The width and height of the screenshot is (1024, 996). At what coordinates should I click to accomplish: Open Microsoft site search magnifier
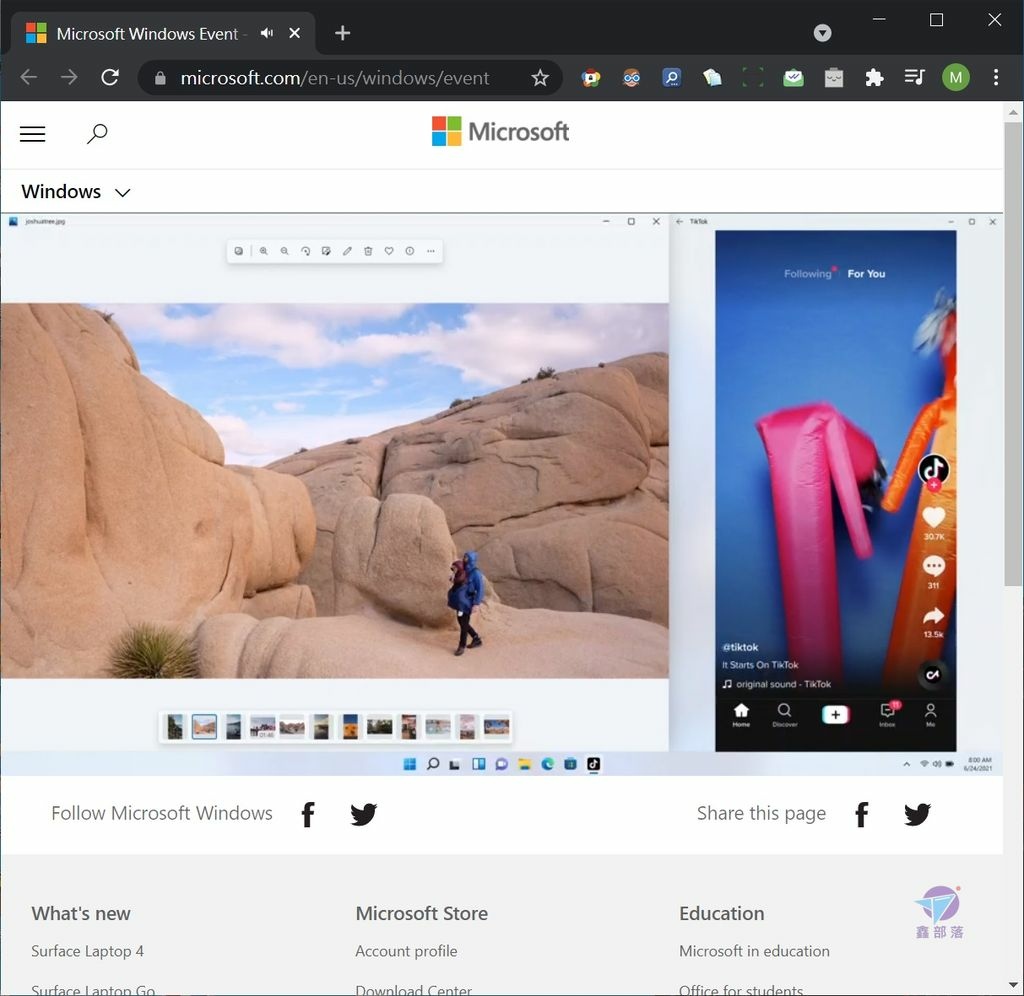[x=97, y=134]
